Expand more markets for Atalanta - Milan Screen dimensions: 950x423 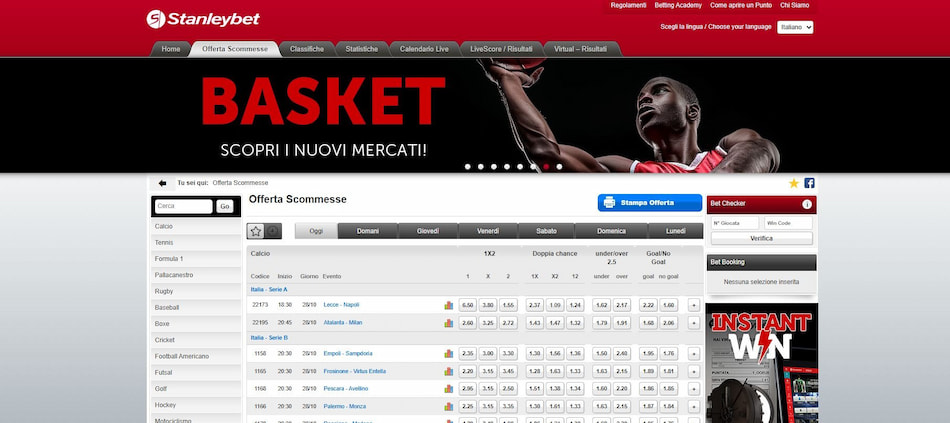point(694,323)
